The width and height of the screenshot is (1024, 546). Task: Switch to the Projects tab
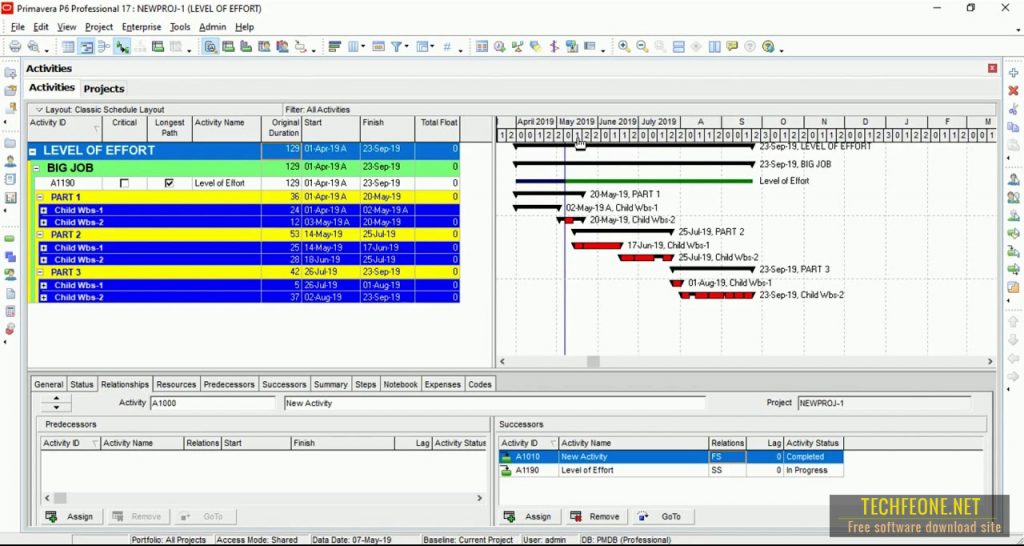pyautogui.click(x=104, y=88)
